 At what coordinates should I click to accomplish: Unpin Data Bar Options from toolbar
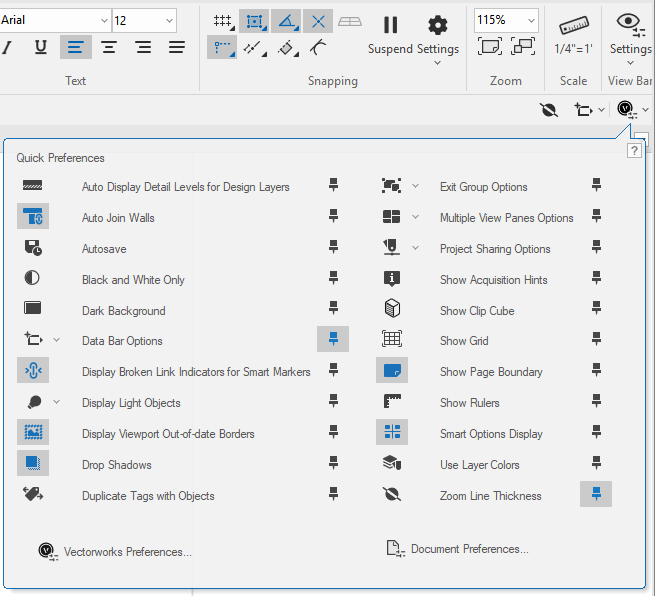(x=333, y=339)
